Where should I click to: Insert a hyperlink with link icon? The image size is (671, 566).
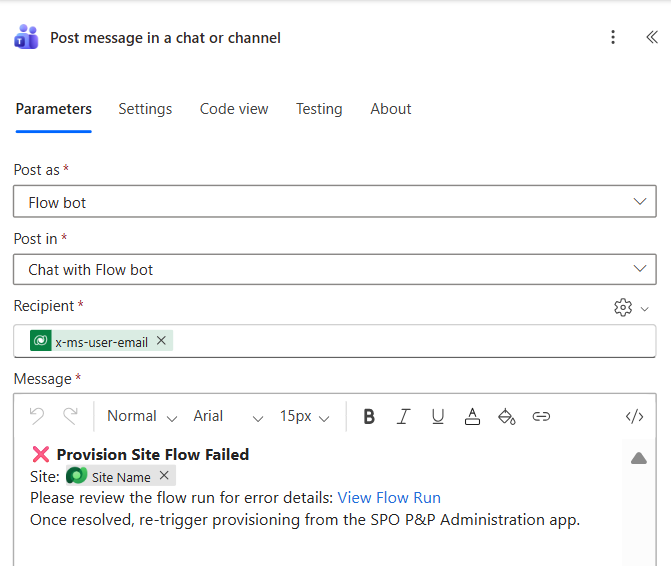[541, 416]
